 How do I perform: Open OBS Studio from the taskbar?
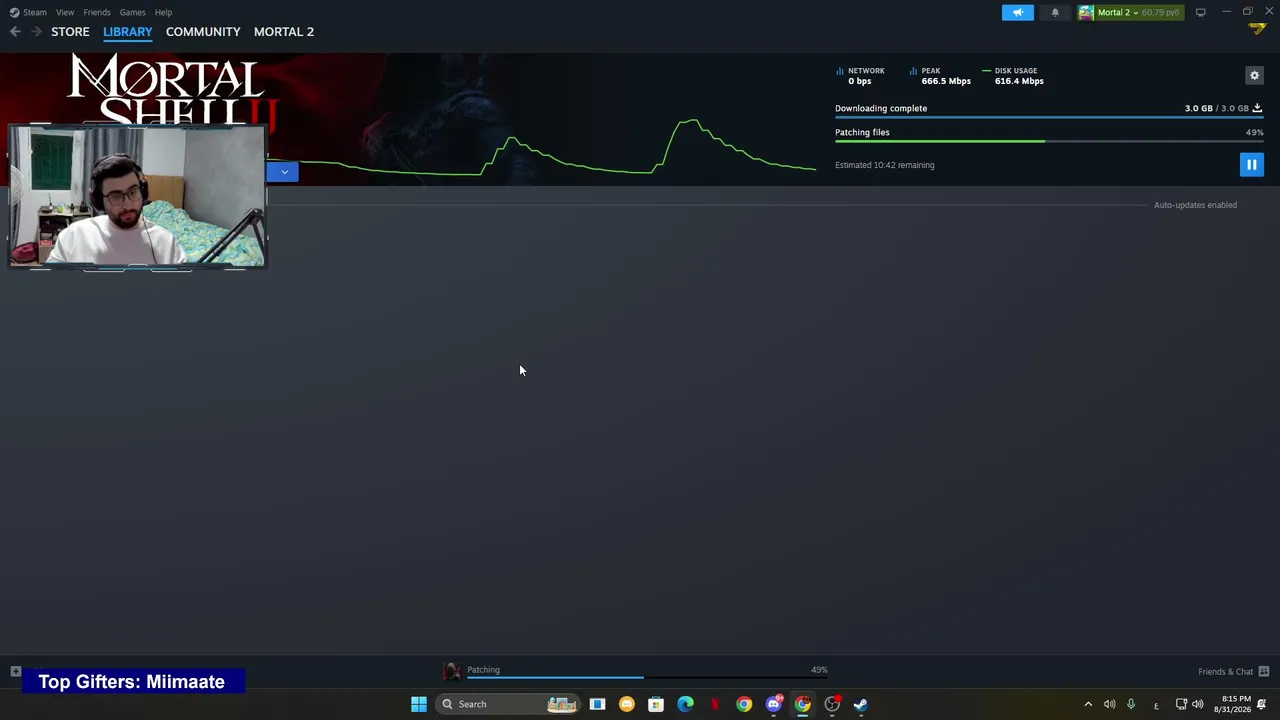(832, 704)
